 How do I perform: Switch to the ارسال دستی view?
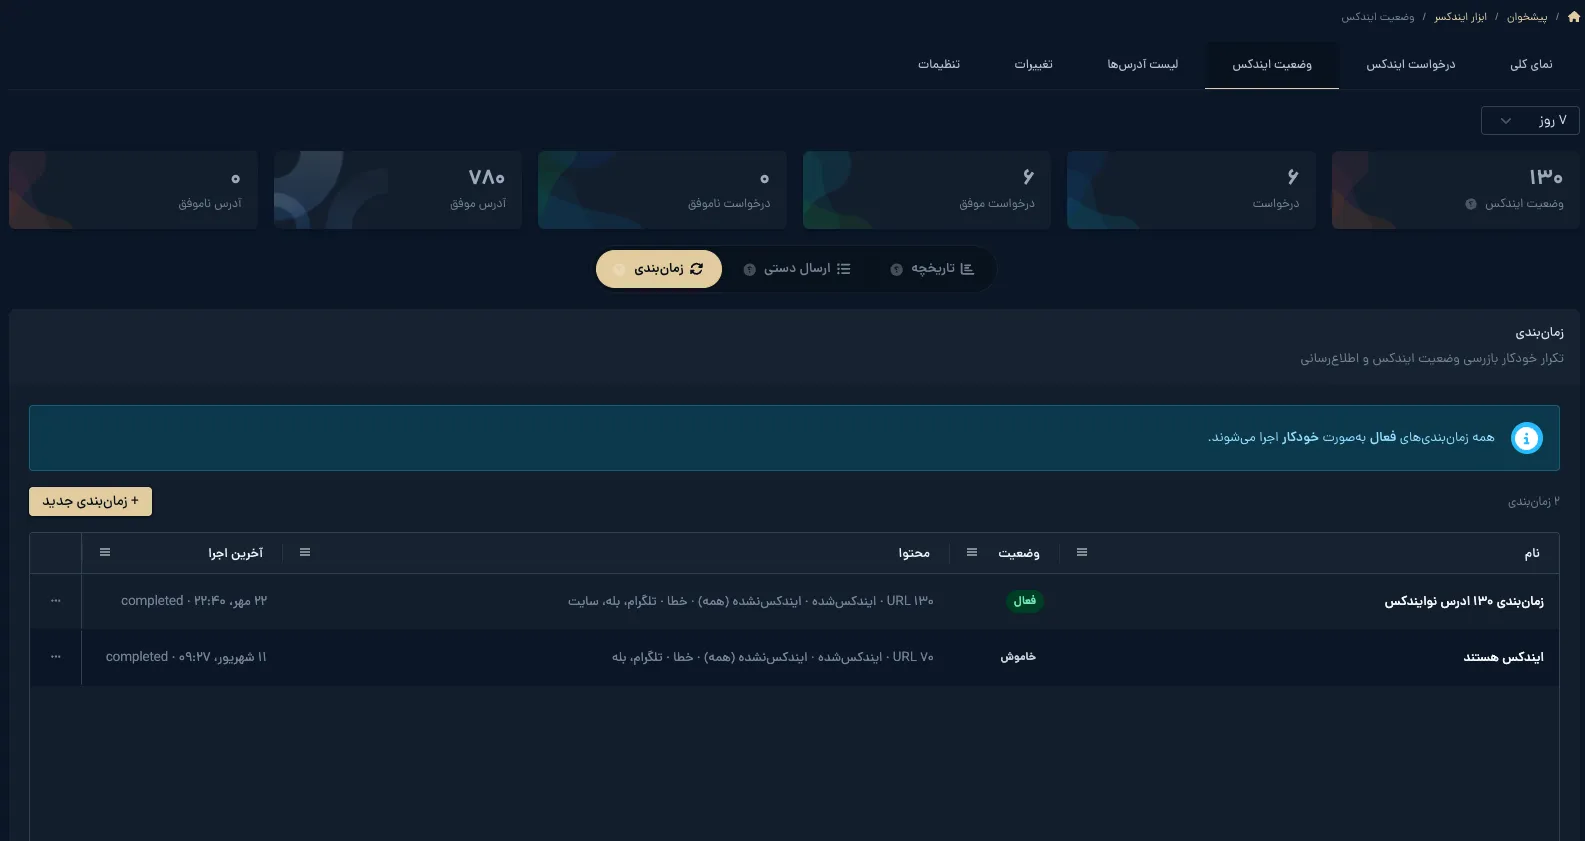(797, 269)
